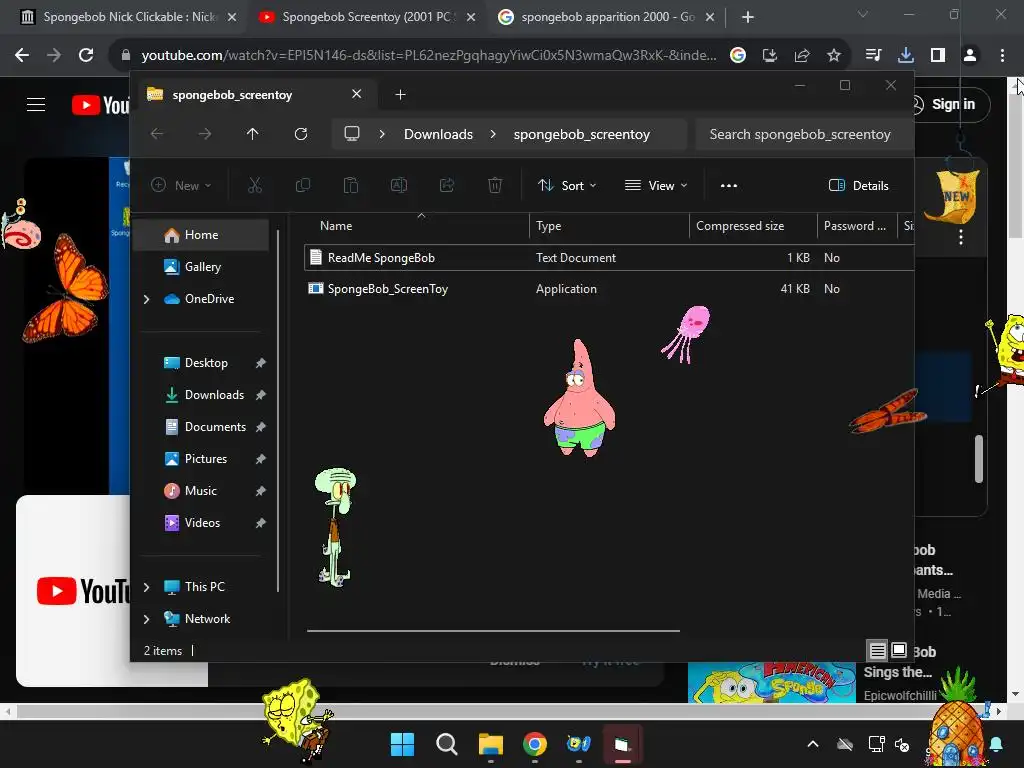Expand the Network tree node

click(146, 619)
